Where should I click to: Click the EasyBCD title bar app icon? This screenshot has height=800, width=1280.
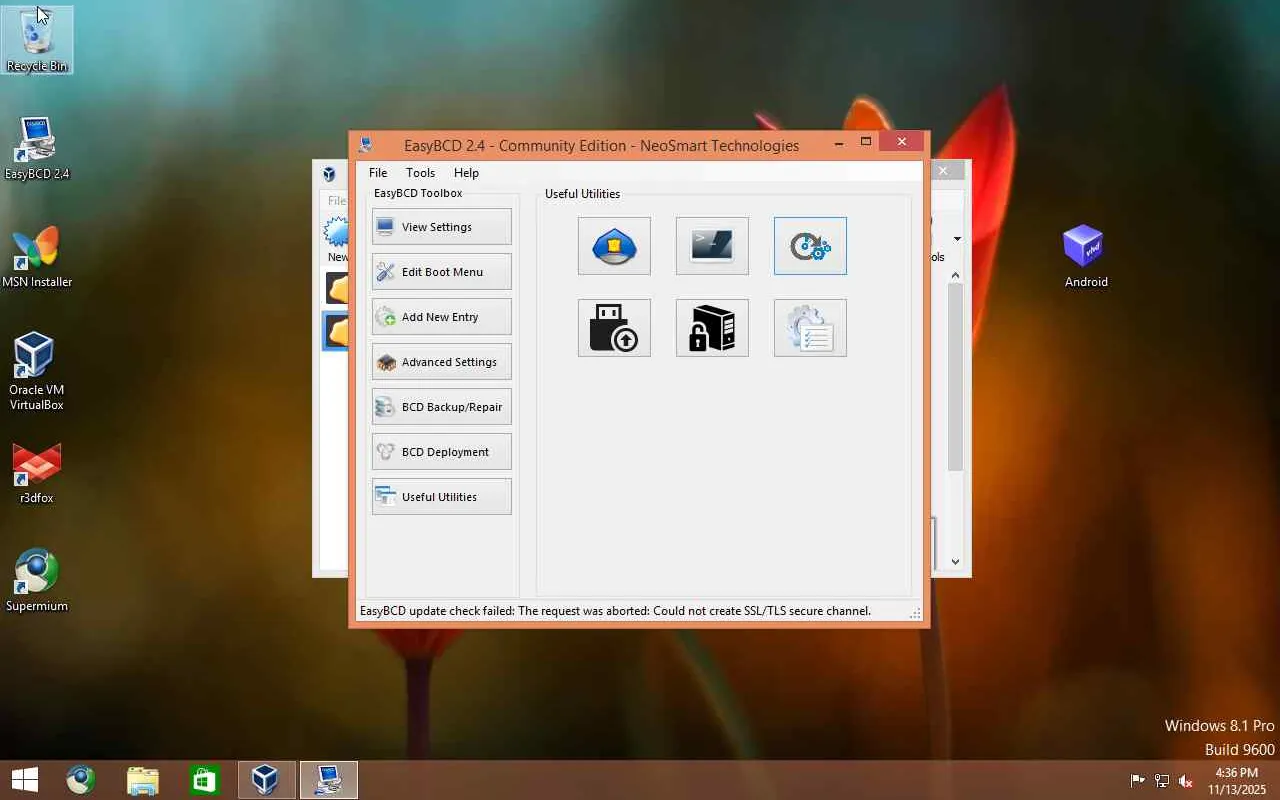[366, 145]
